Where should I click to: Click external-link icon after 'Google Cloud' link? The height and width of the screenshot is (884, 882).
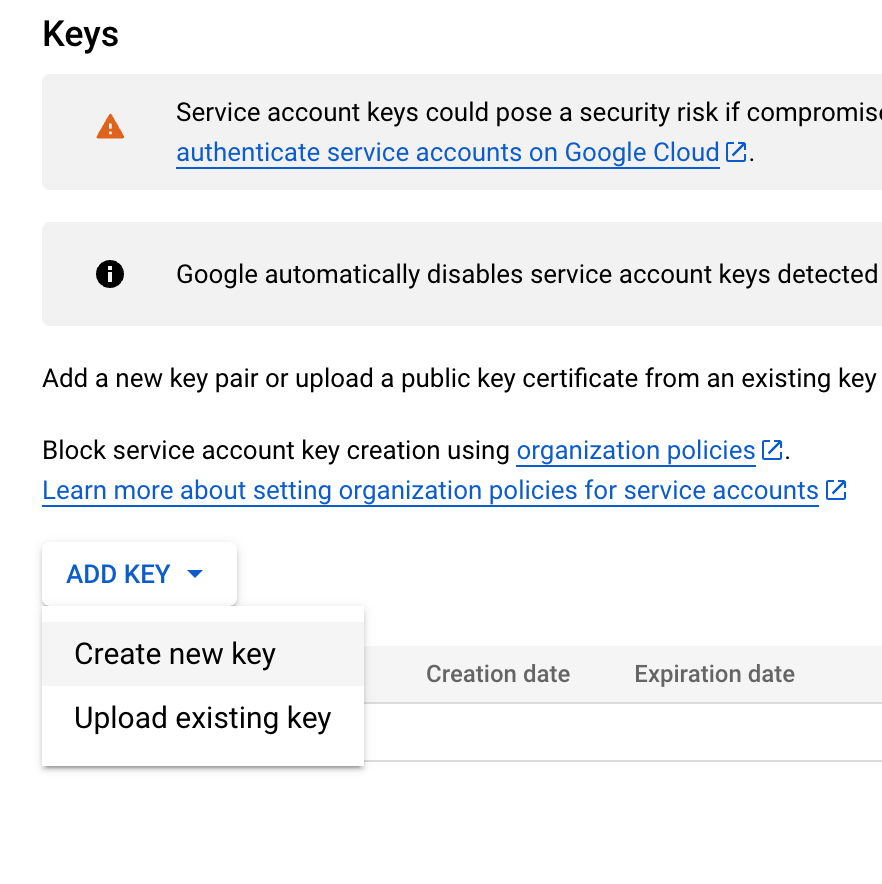click(736, 153)
